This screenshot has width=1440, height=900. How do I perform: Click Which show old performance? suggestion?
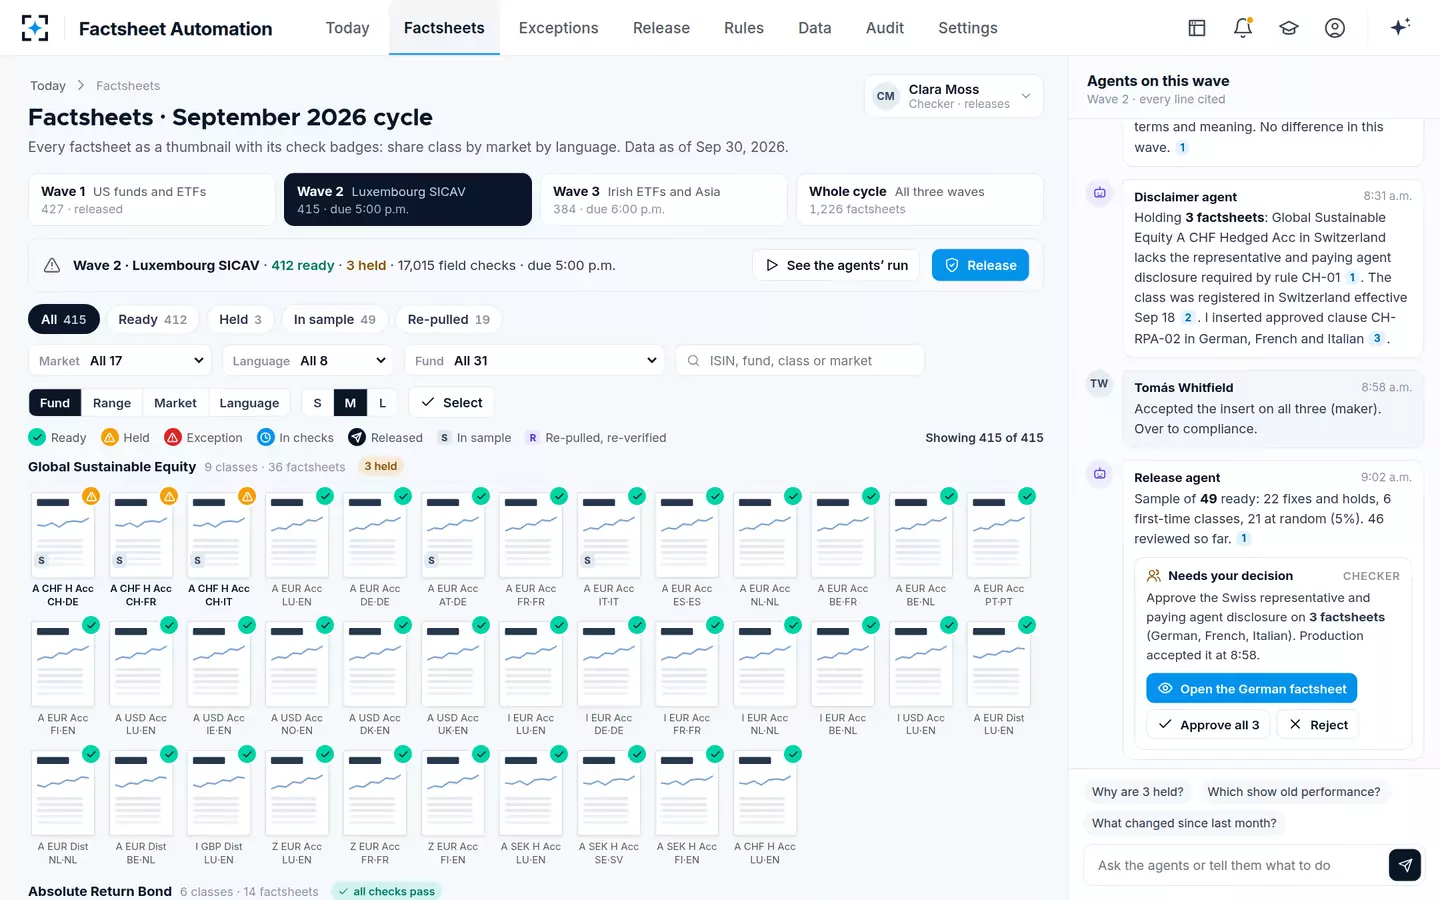[1294, 792]
